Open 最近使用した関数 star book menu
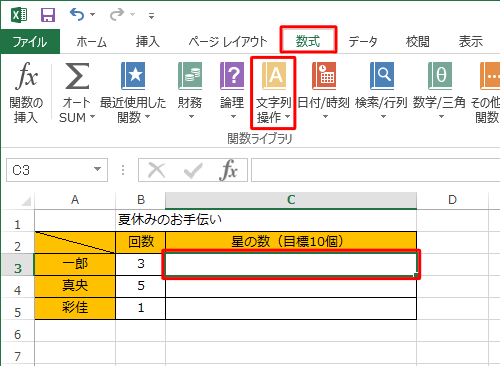Image resolution: width=500 pixels, height=366 pixels. tap(133, 93)
